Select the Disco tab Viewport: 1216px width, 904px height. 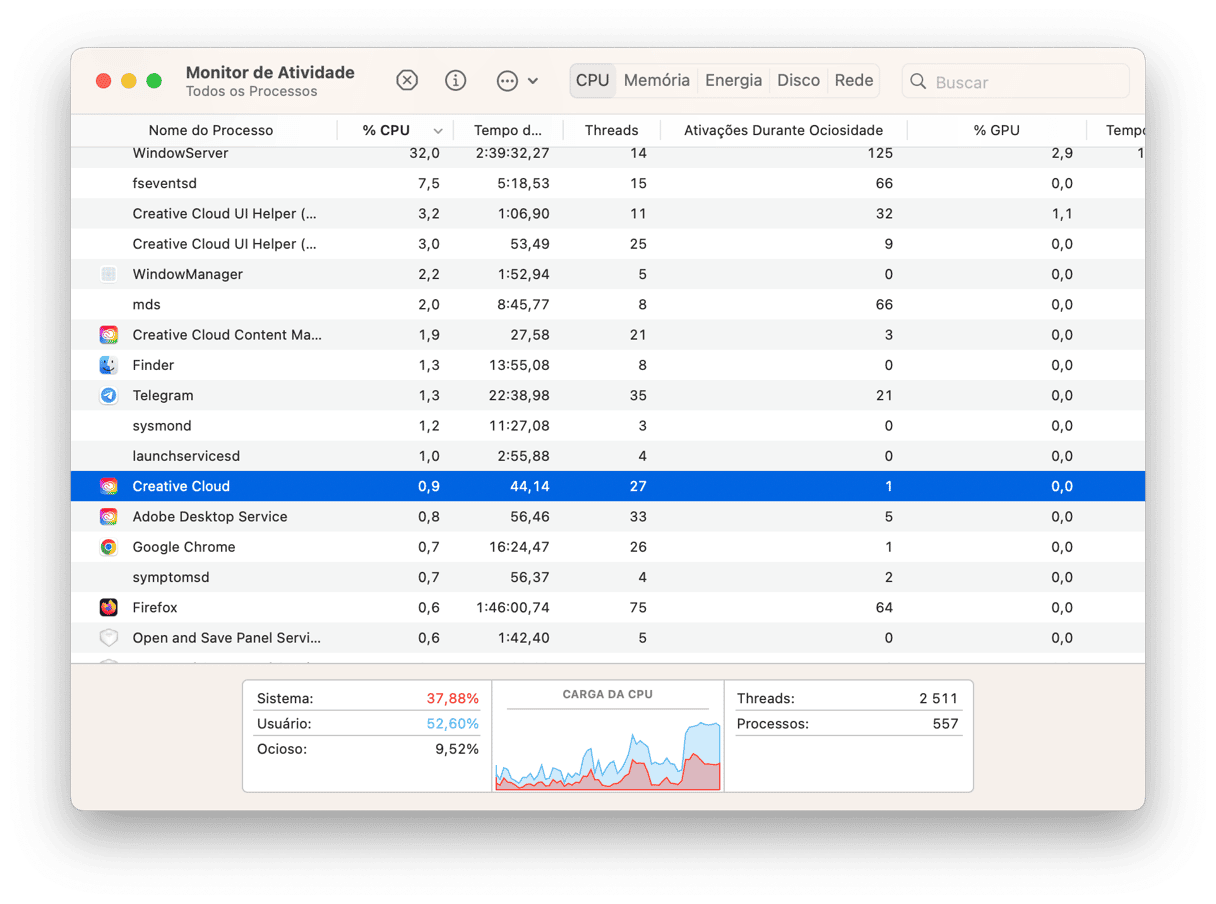point(798,81)
